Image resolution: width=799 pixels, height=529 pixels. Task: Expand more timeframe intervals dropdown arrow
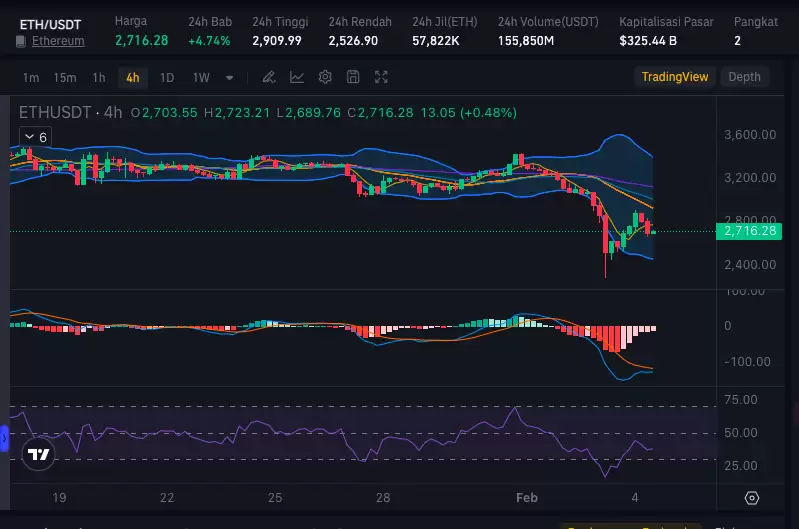tap(230, 77)
